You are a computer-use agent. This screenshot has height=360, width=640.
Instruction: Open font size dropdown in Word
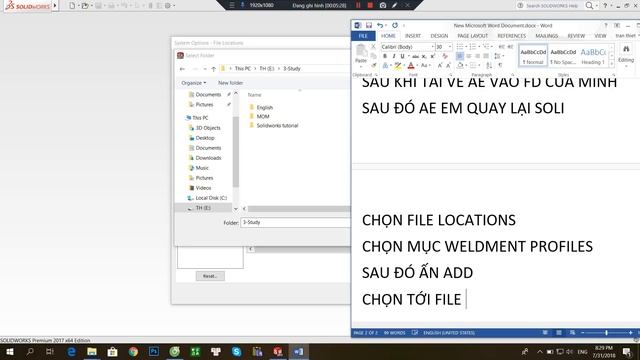click(450, 47)
